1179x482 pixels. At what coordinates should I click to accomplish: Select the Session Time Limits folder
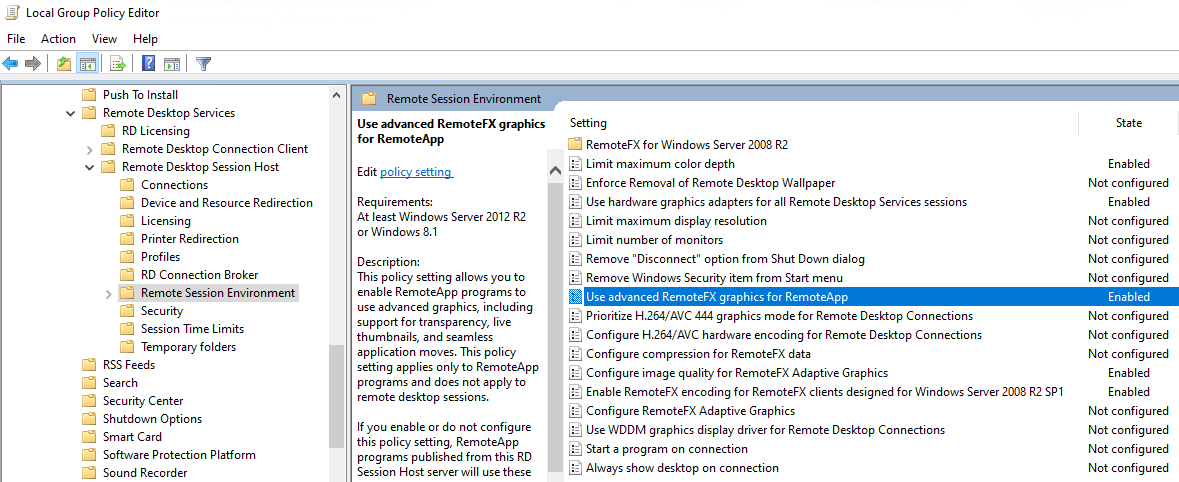pyautogui.click(x=192, y=329)
